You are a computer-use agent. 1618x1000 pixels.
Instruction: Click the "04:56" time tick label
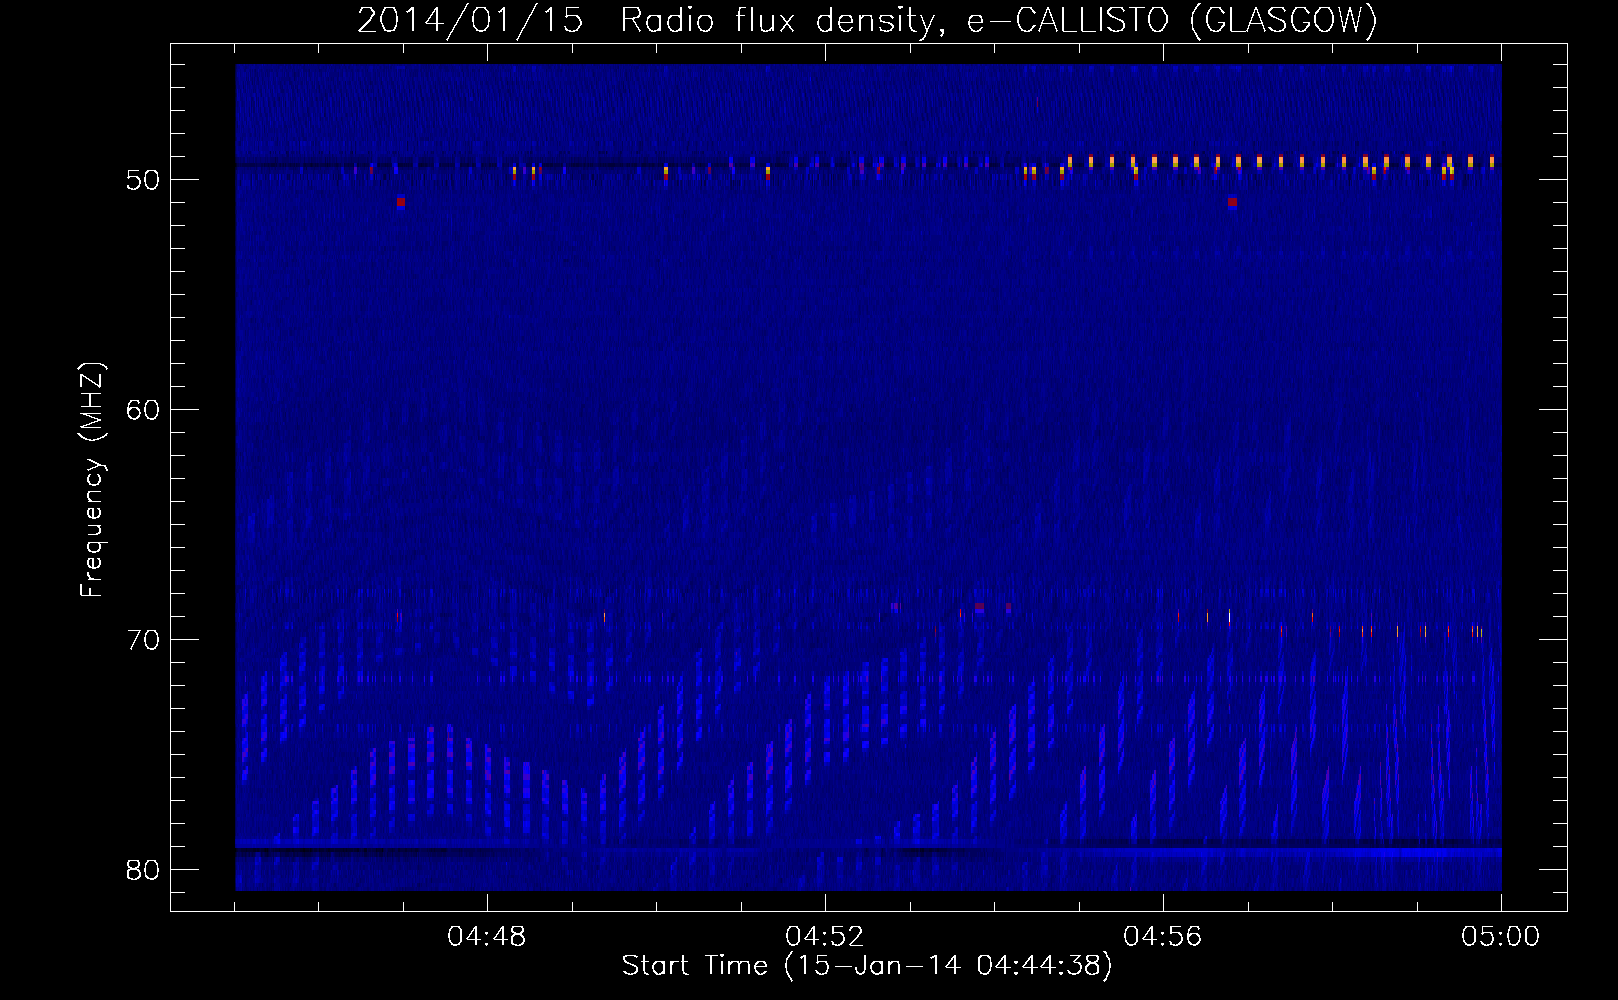(1163, 937)
